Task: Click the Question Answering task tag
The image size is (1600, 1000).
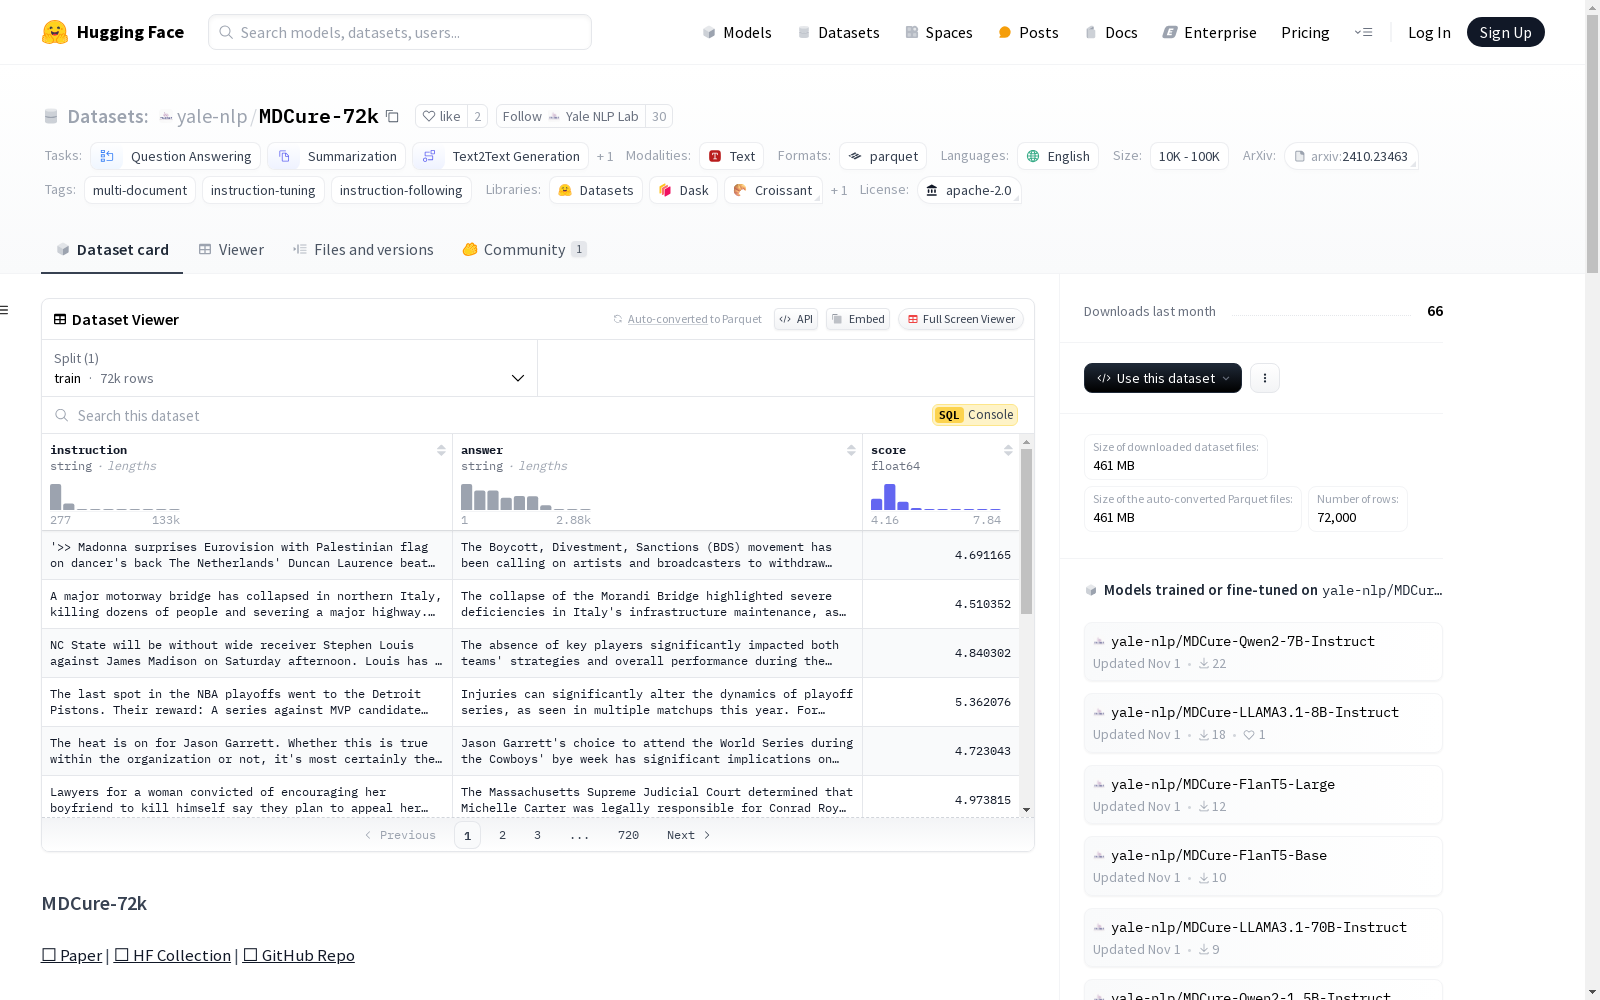Action: 176,156
